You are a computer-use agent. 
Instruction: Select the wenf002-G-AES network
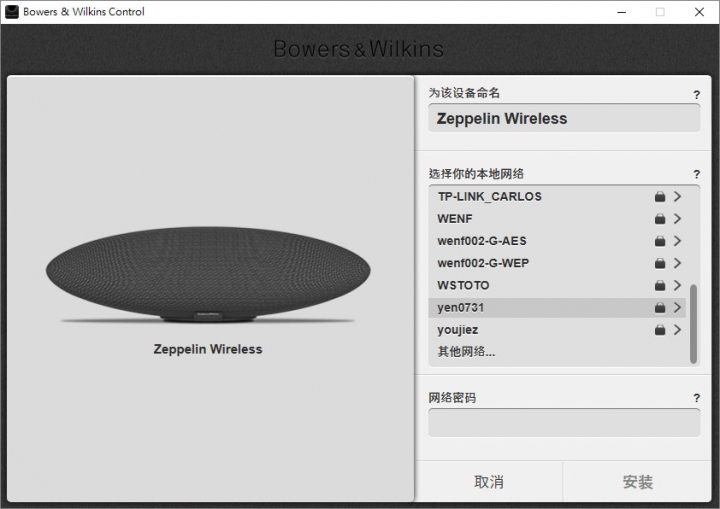coord(557,241)
